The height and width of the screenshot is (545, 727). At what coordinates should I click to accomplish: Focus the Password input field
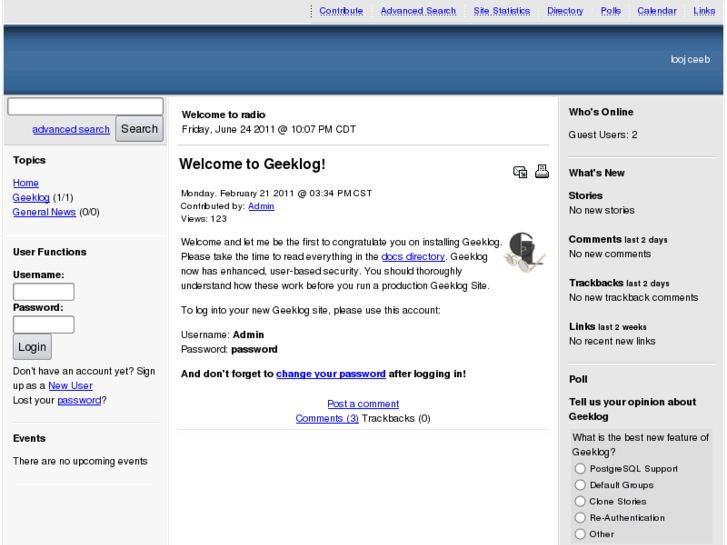tap(44, 324)
